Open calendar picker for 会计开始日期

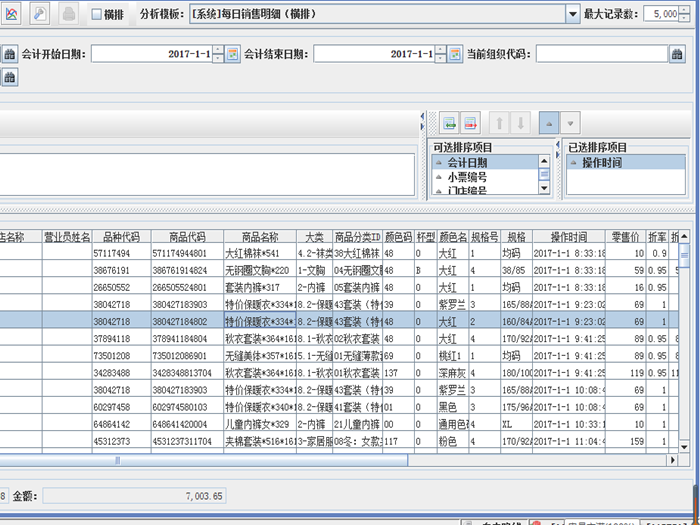[232, 54]
